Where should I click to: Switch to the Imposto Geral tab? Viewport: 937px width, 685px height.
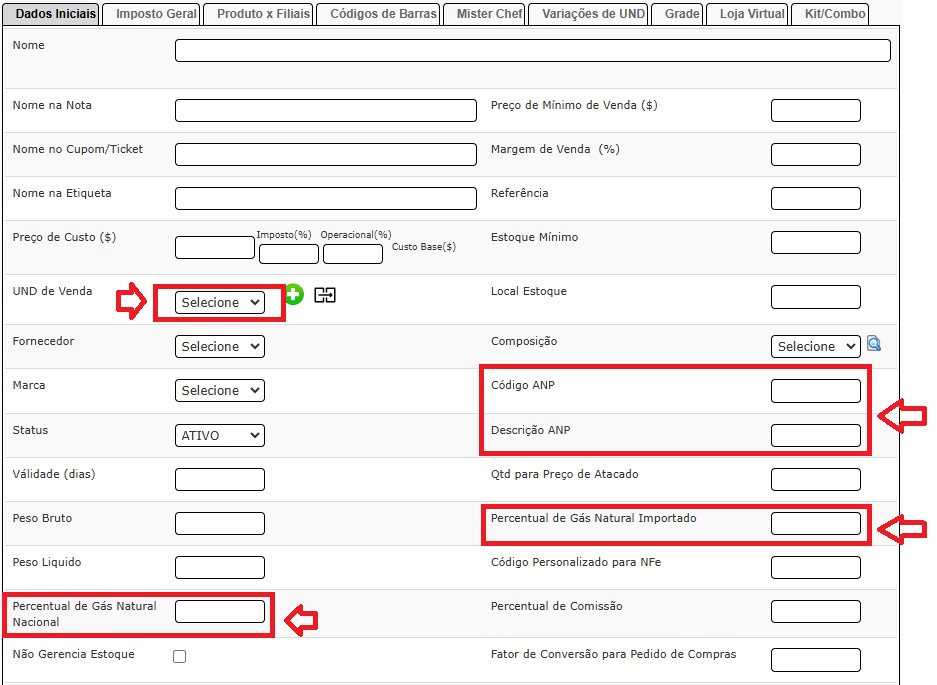coord(156,14)
